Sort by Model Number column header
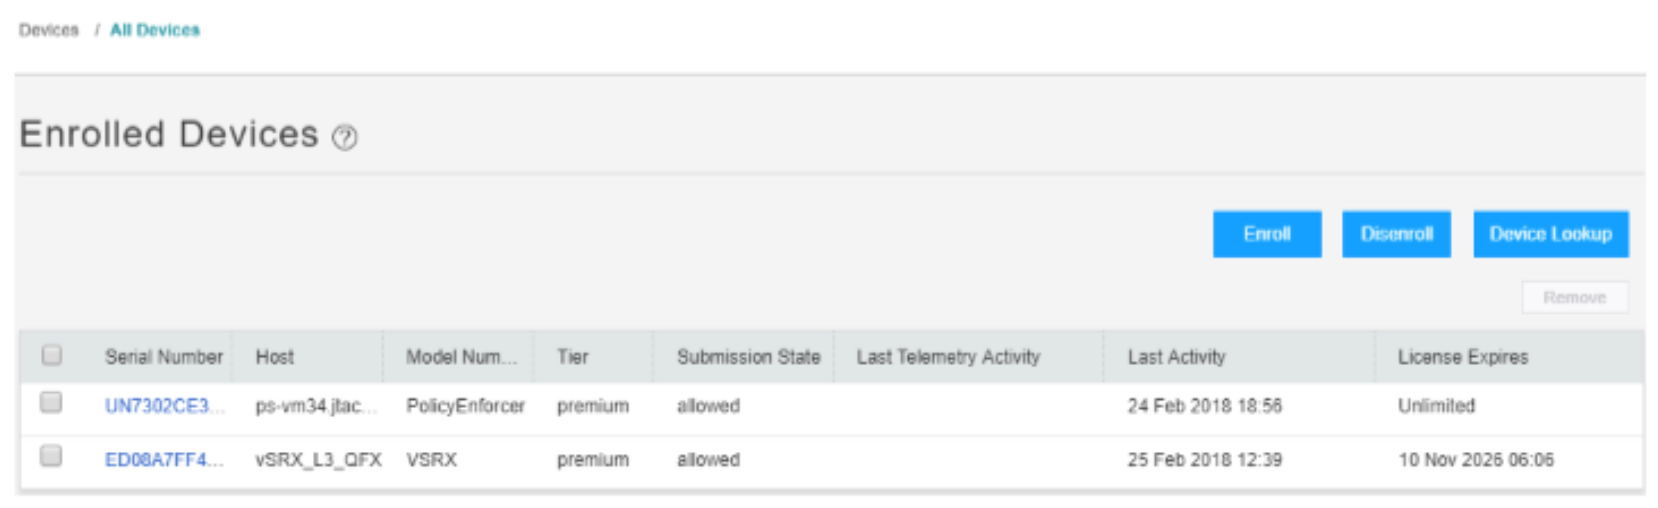The height and width of the screenshot is (508, 1658). coord(461,357)
